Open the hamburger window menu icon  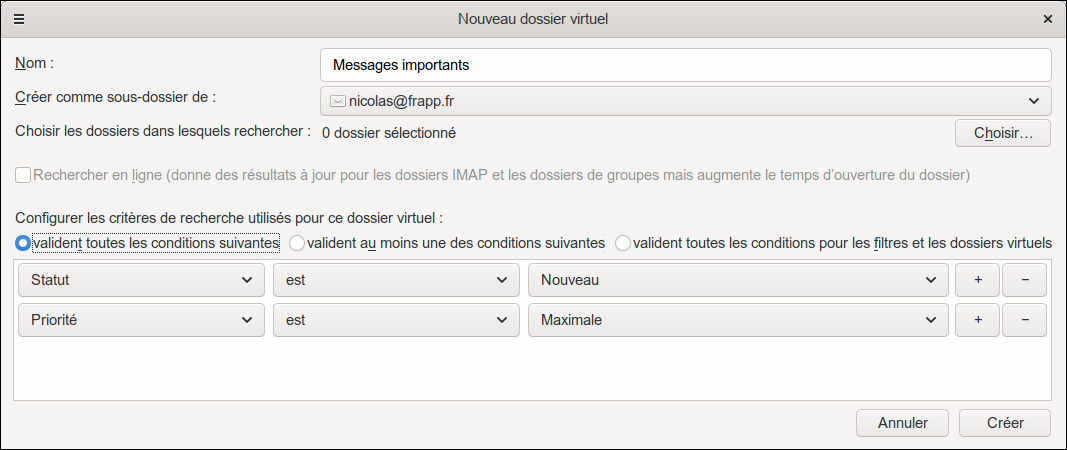pyautogui.click(x=18, y=18)
